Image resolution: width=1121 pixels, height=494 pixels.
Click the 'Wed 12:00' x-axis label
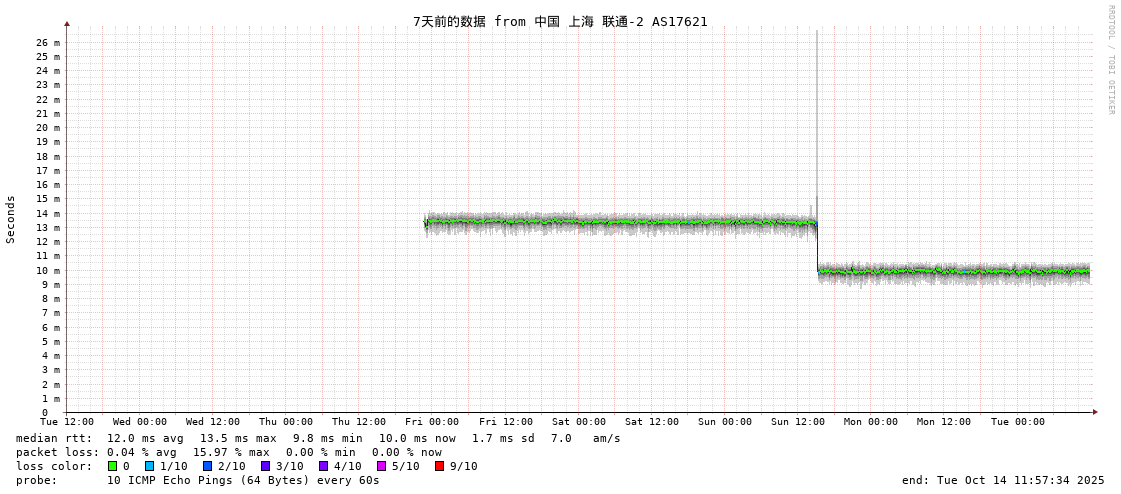(x=213, y=422)
